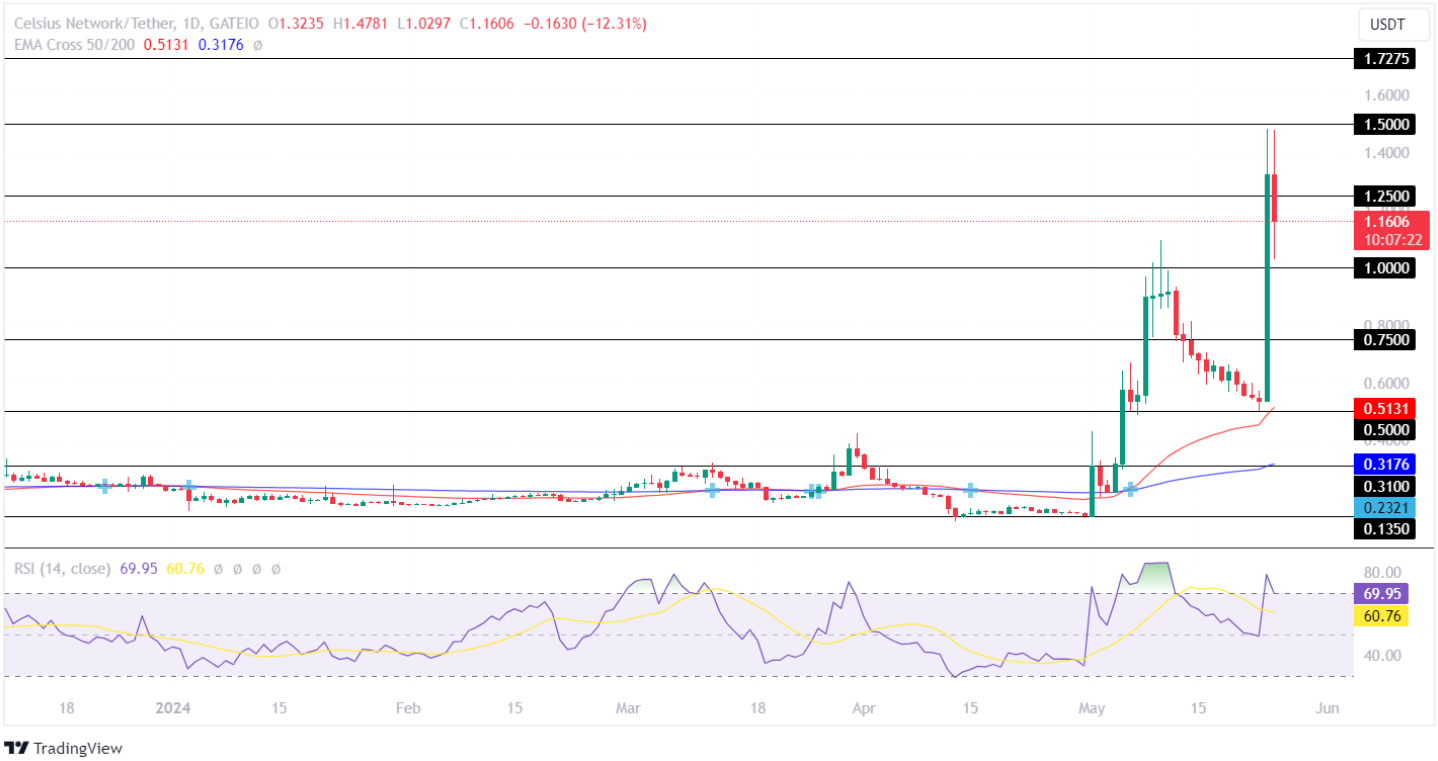The width and height of the screenshot is (1438, 761).
Task: Click the 40.00 RSI scale tick
Action: pos(1384,656)
